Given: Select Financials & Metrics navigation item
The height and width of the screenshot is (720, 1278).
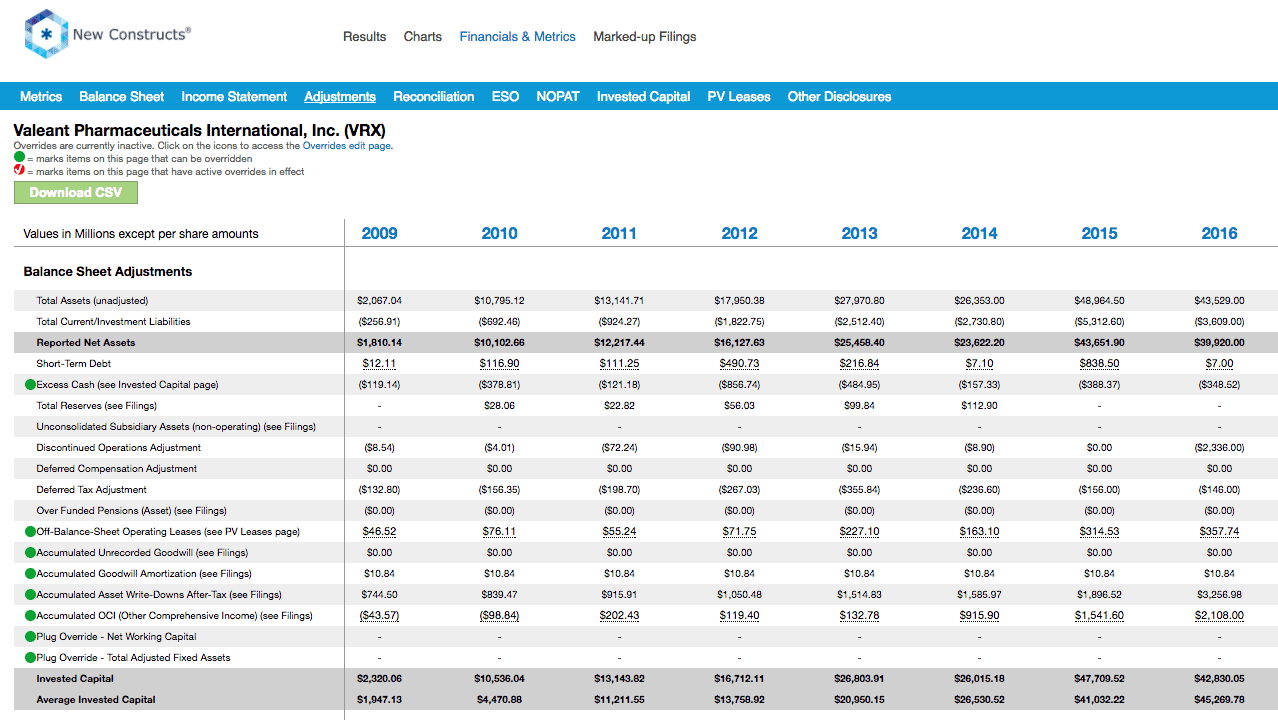Looking at the screenshot, I should pos(518,37).
